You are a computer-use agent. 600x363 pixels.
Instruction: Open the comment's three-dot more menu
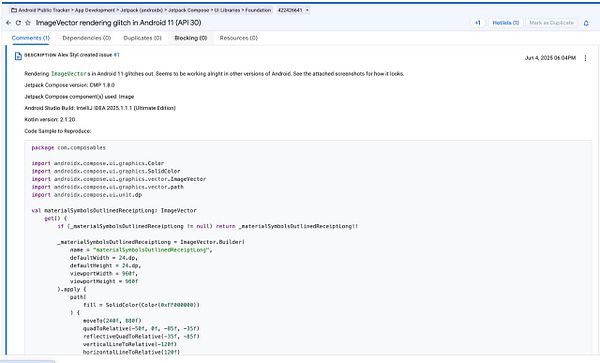585,58
